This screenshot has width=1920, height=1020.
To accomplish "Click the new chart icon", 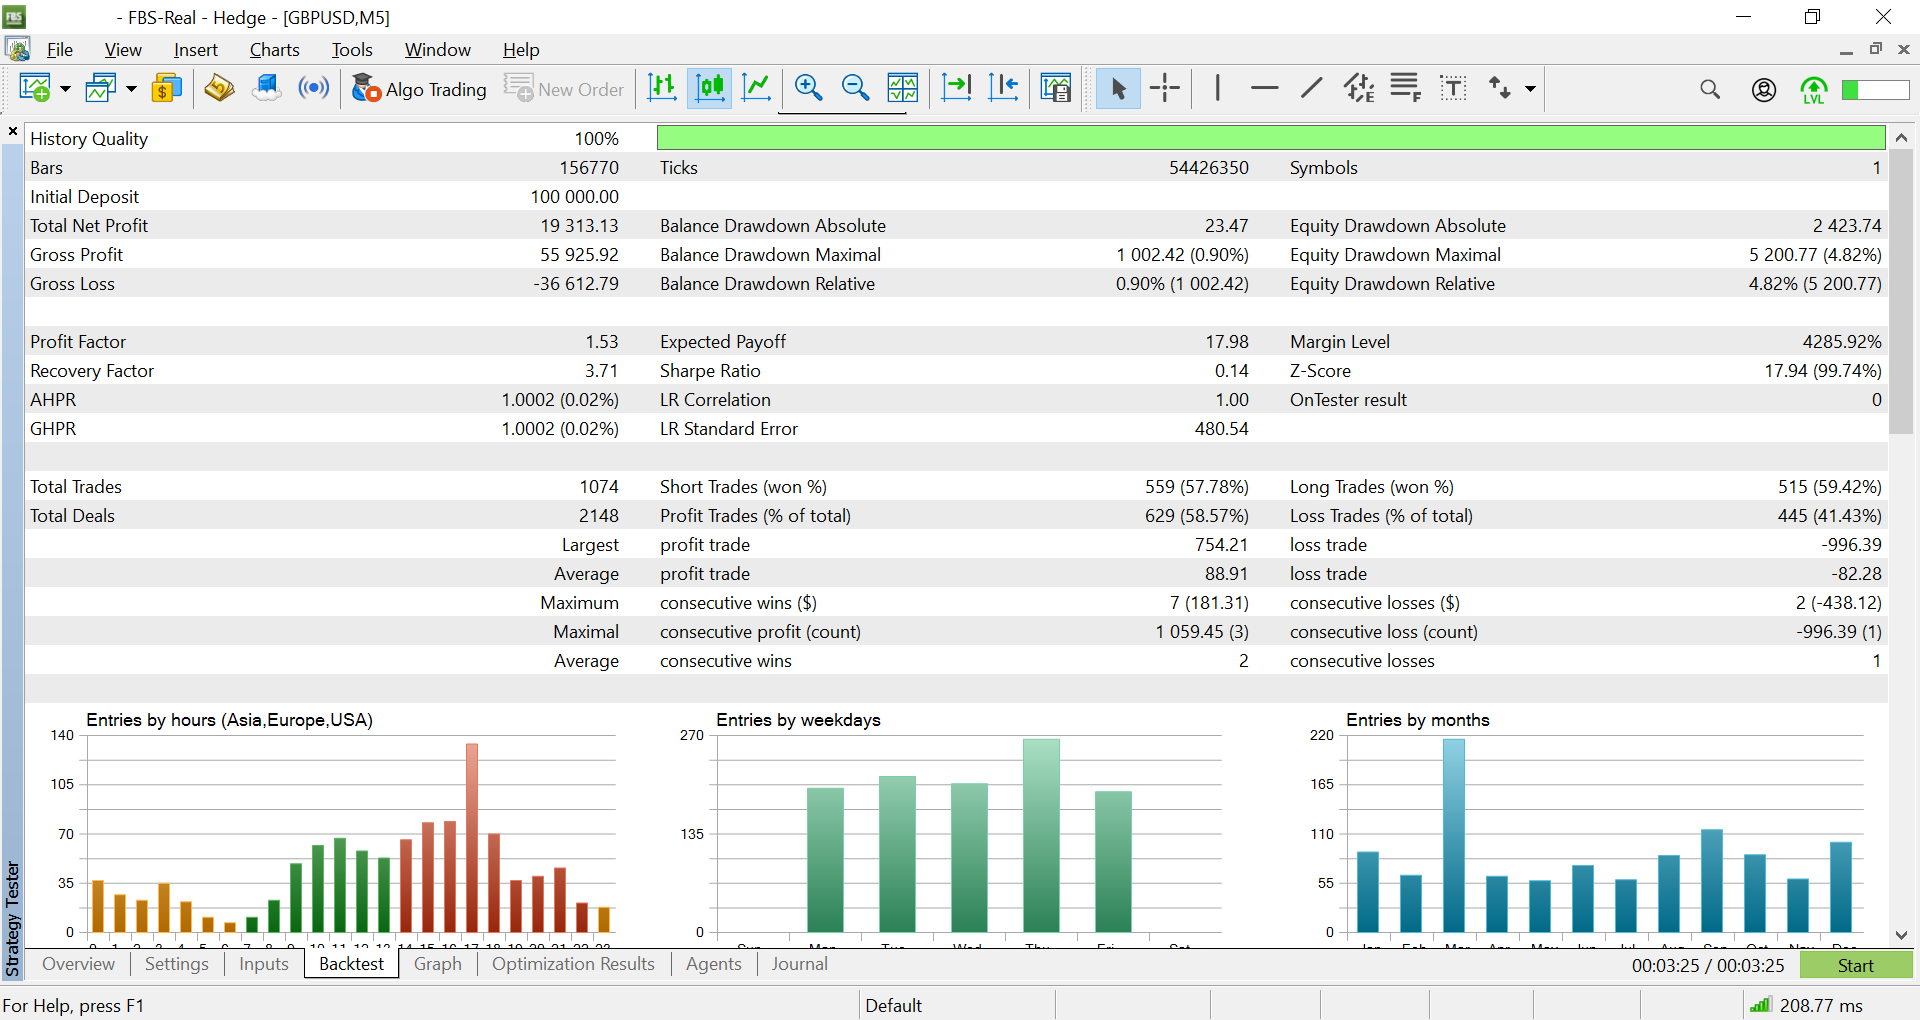I will (x=35, y=88).
